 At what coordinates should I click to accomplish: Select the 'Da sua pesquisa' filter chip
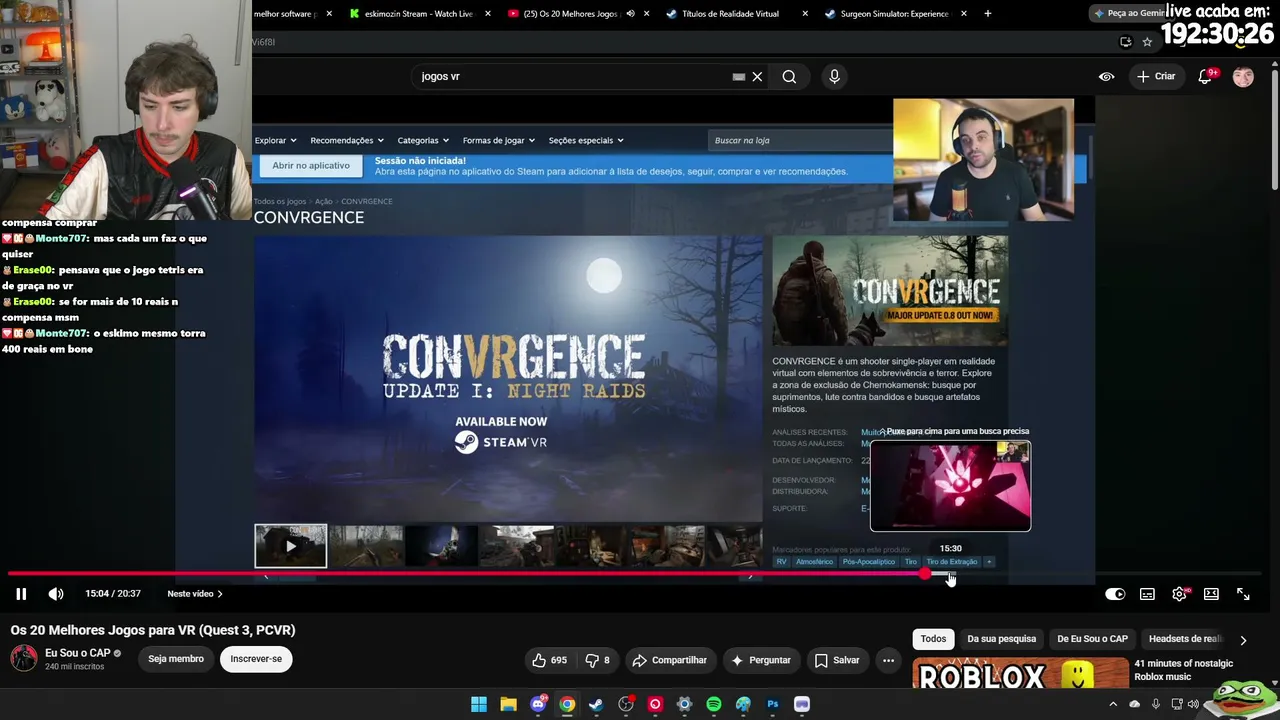tap(1001, 639)
